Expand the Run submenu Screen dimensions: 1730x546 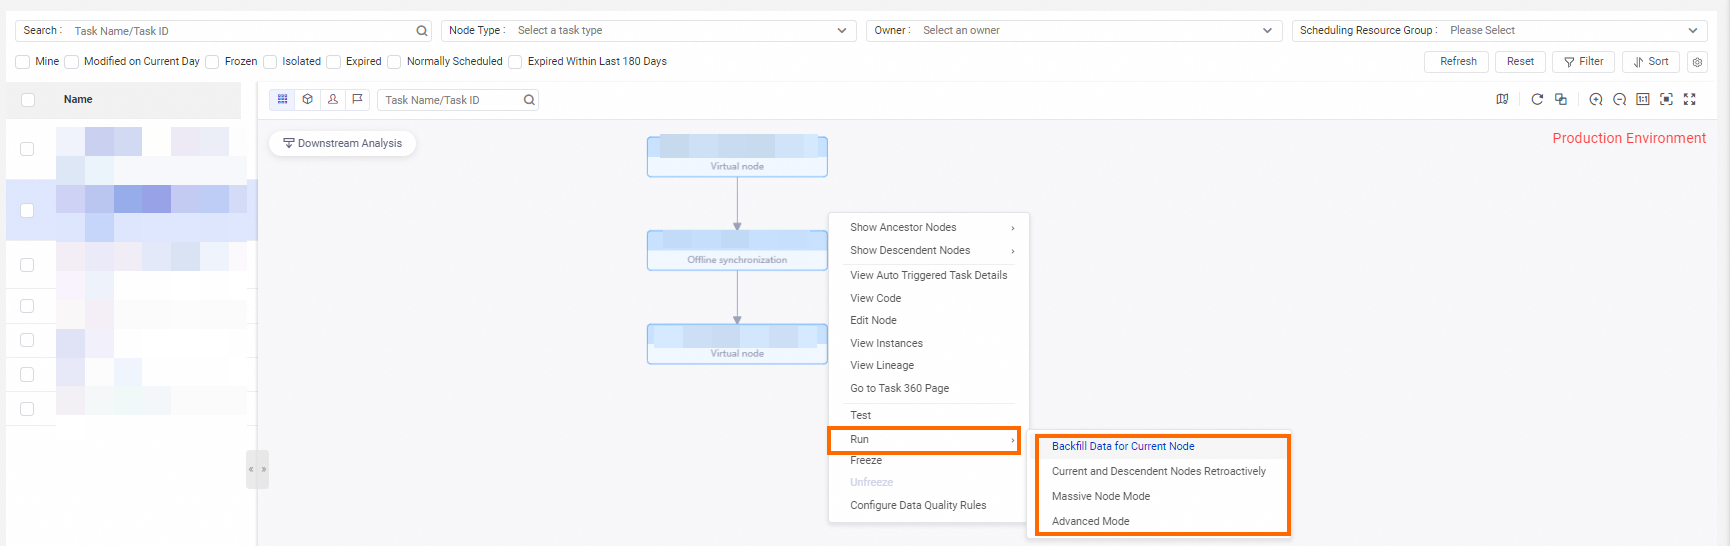[x=924, y=440]
